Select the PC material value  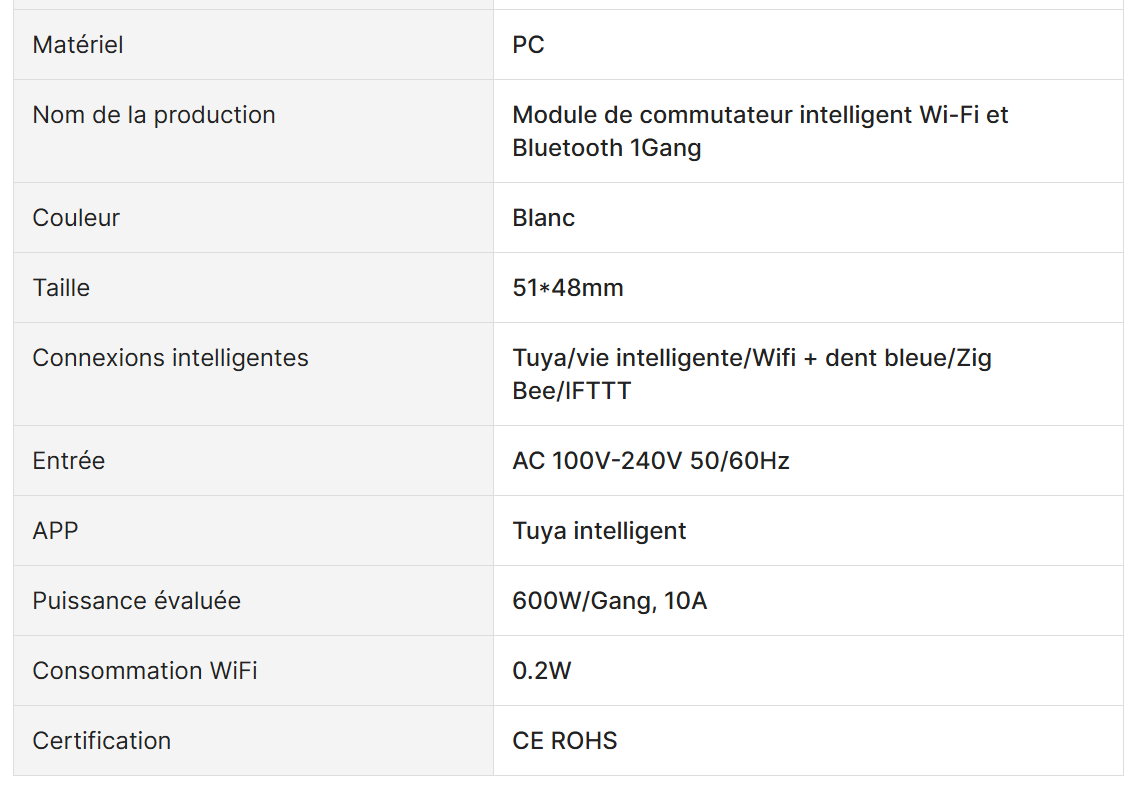click(x=528, y=45)
